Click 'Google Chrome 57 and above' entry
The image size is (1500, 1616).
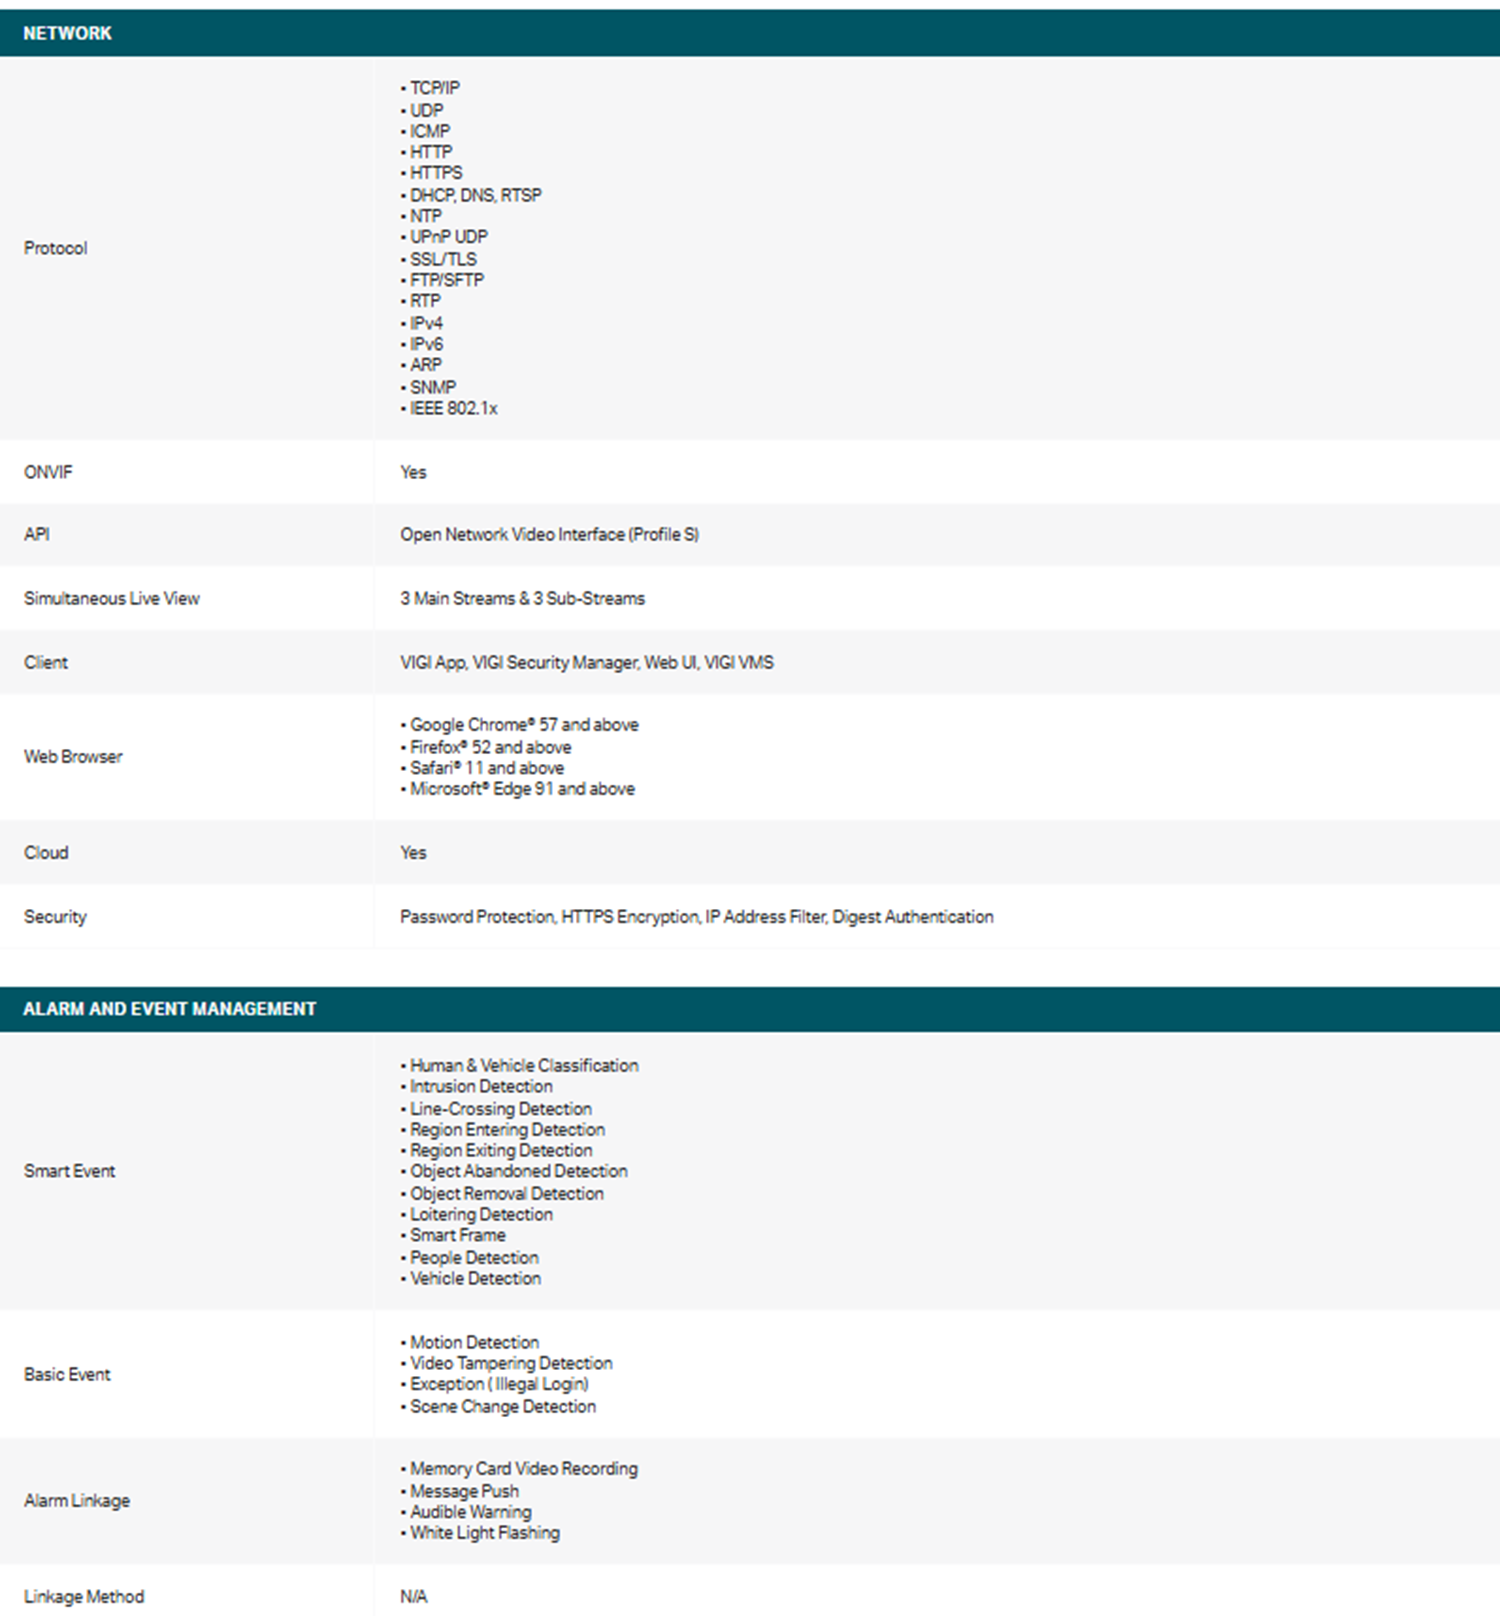pos(524,725)
